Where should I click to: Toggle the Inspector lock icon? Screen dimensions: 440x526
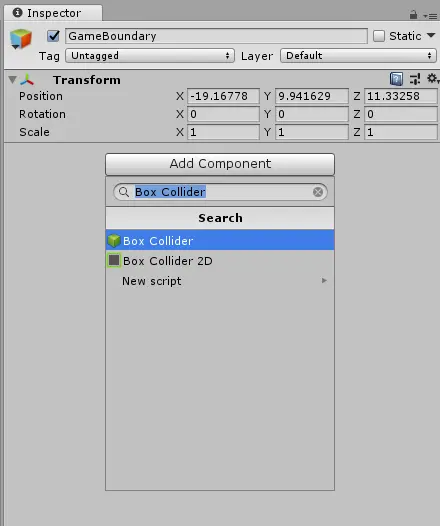coord(413,14)
